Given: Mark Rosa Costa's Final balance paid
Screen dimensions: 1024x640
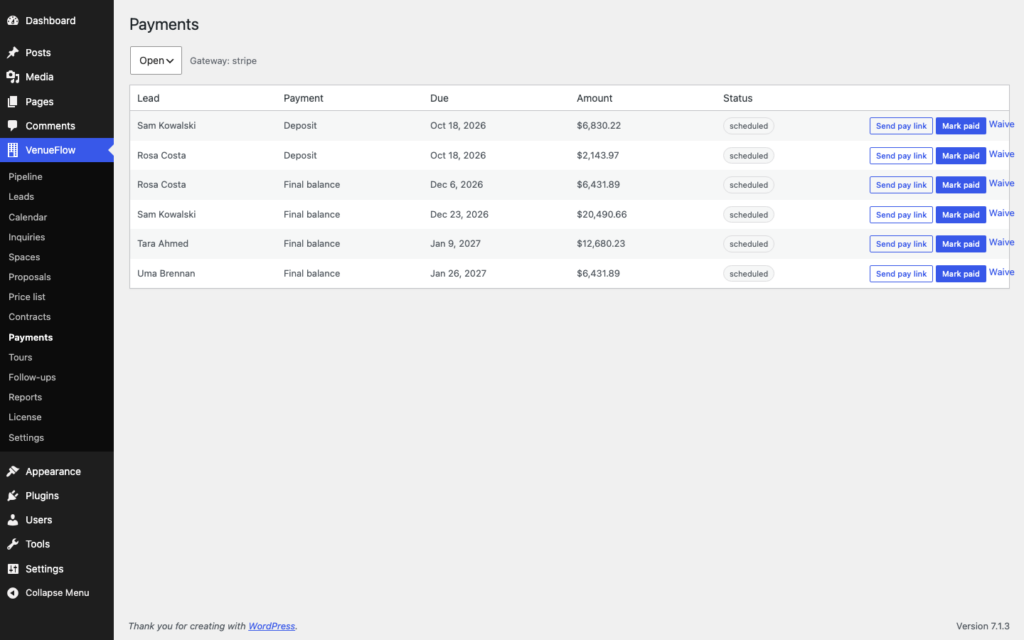Looking at the screenshot, I should pyautogui.click(x=960, y=185).
